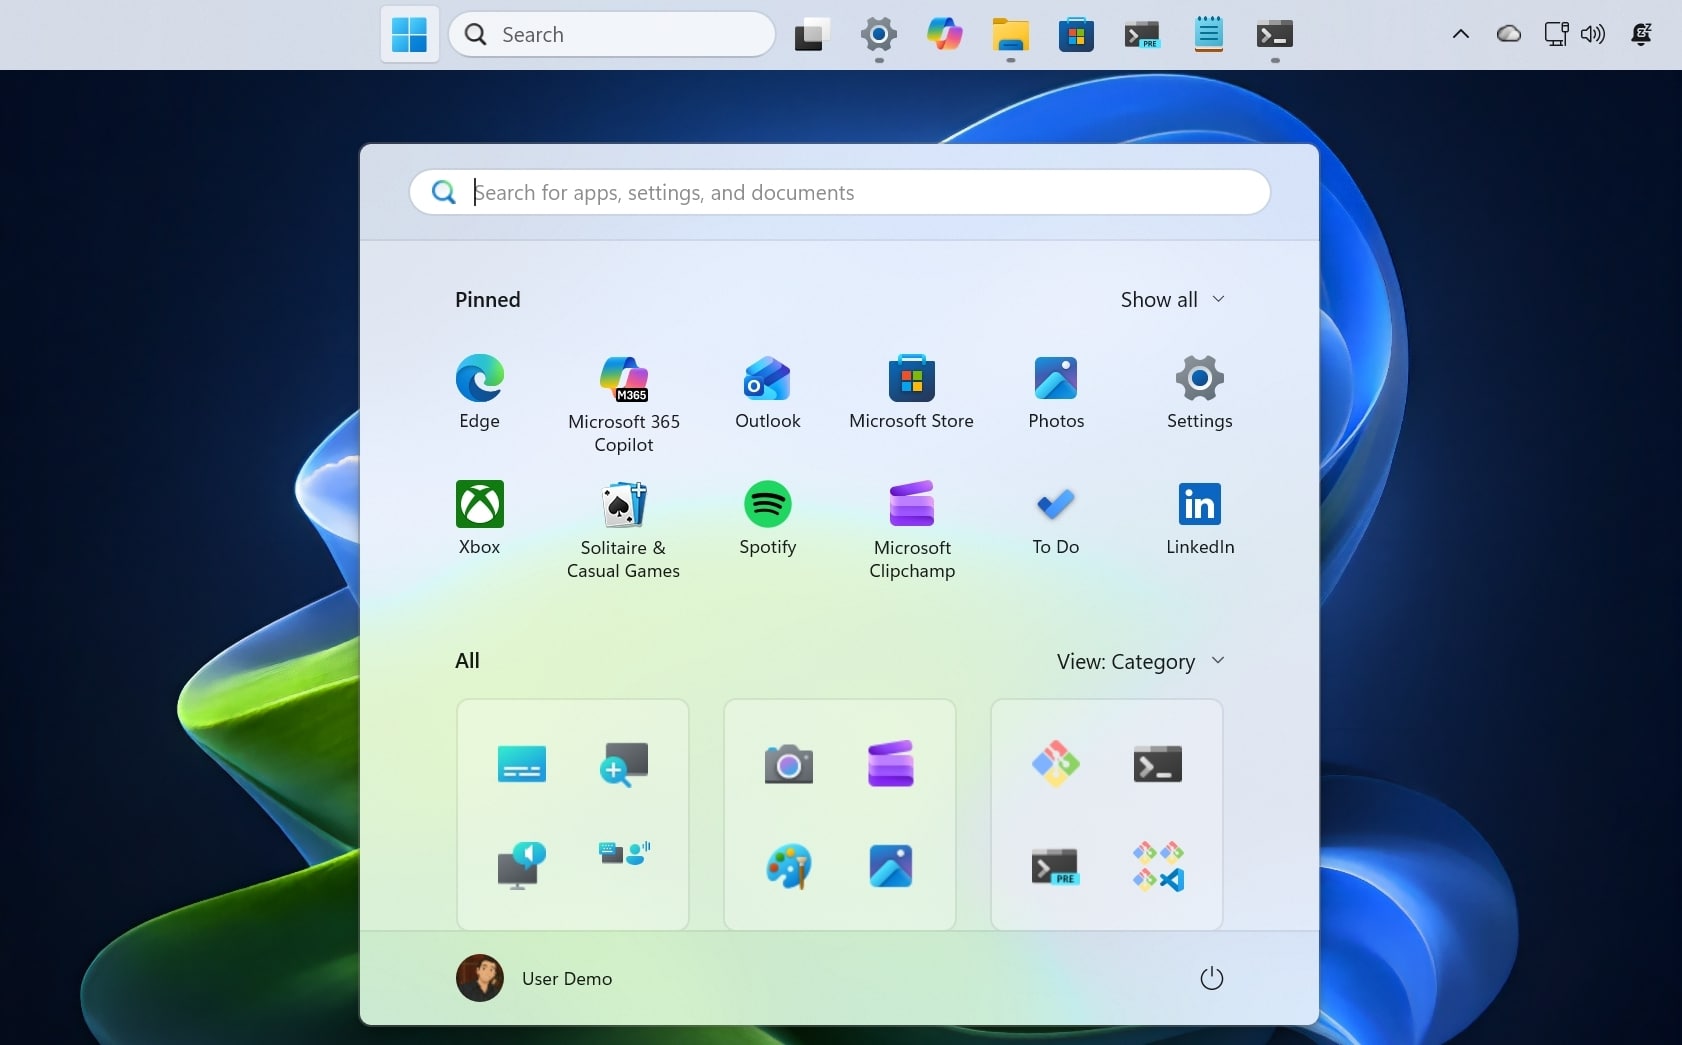The width and height of the screenshot is (1682, 1045).
Task: Click the Start menu search field
Action: tap(840, 192)
